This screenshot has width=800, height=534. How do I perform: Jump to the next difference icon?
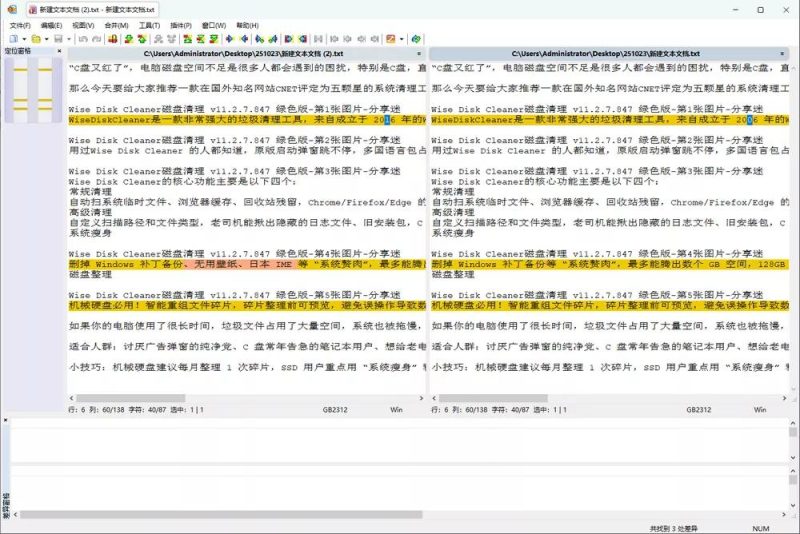pyautogui.click(x=128, y=39)
